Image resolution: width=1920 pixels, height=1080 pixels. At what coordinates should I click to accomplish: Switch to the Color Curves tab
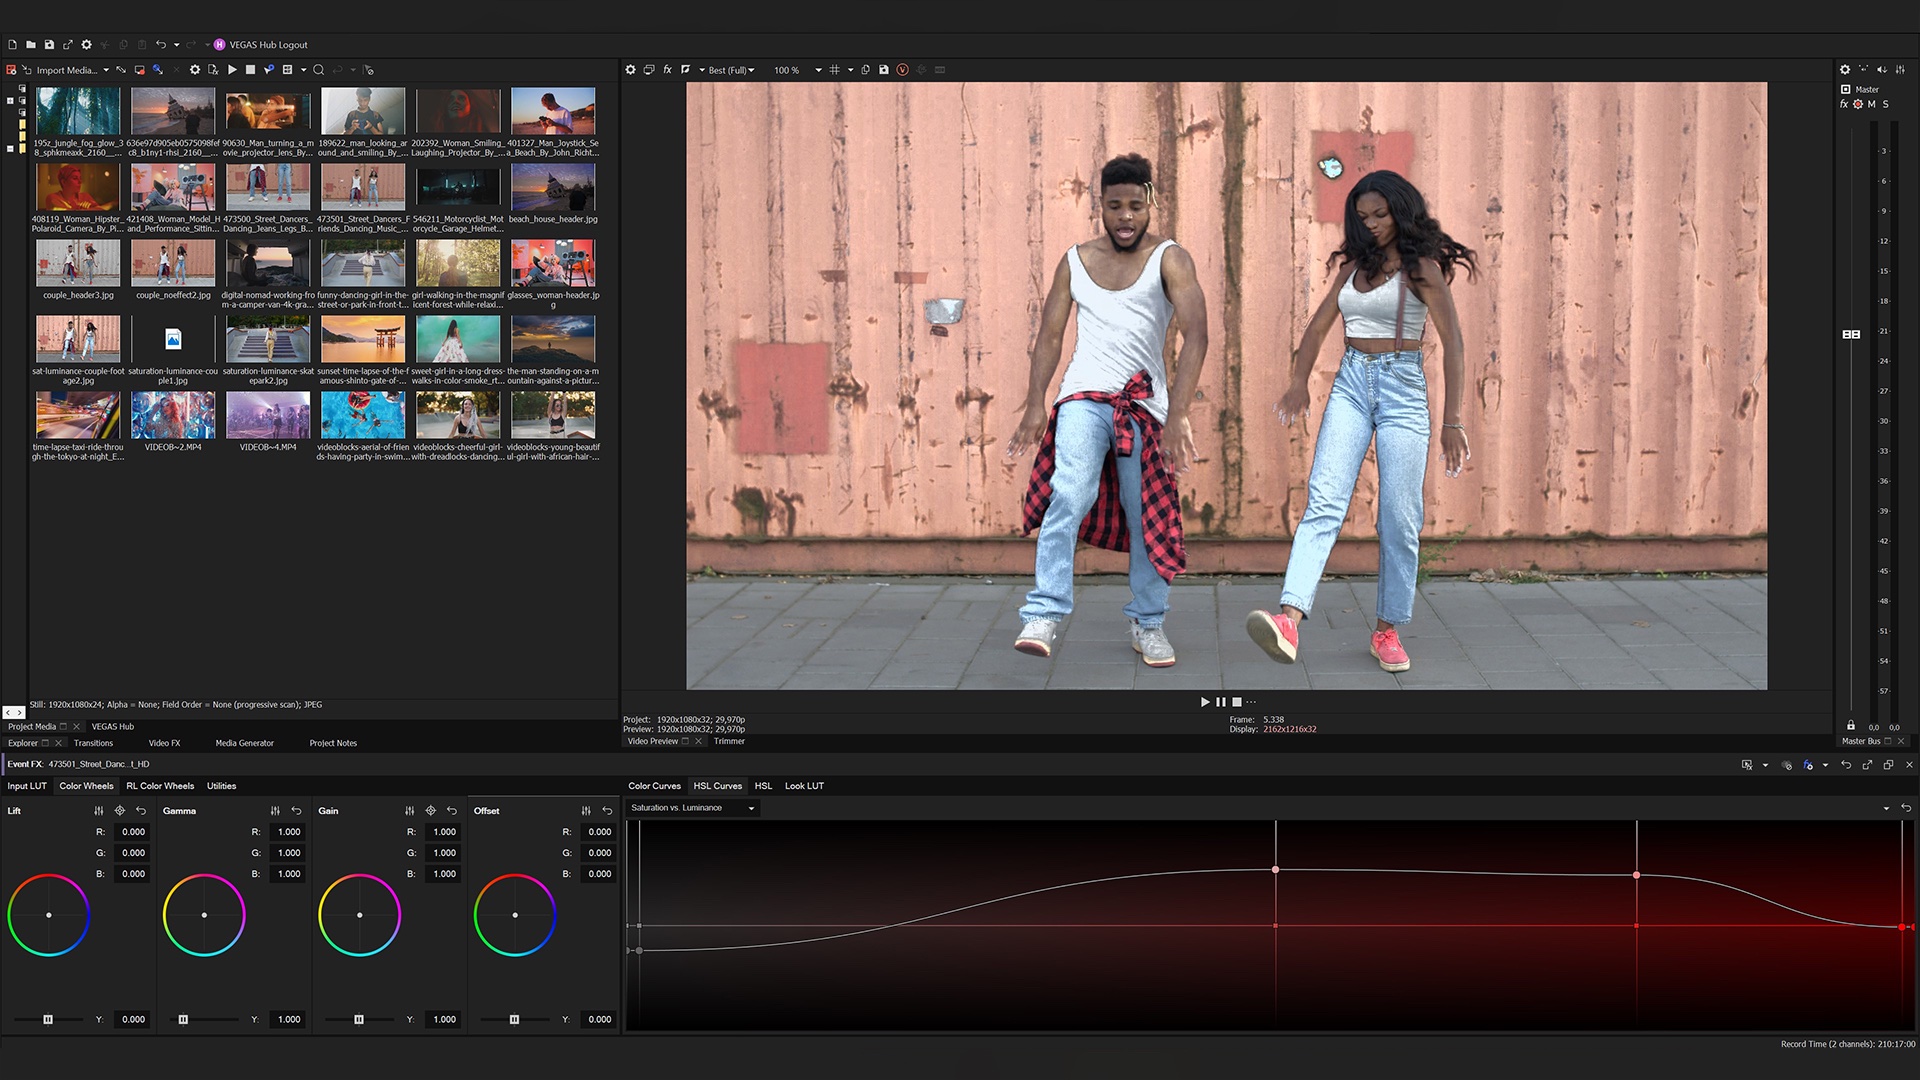coord(654,786)
